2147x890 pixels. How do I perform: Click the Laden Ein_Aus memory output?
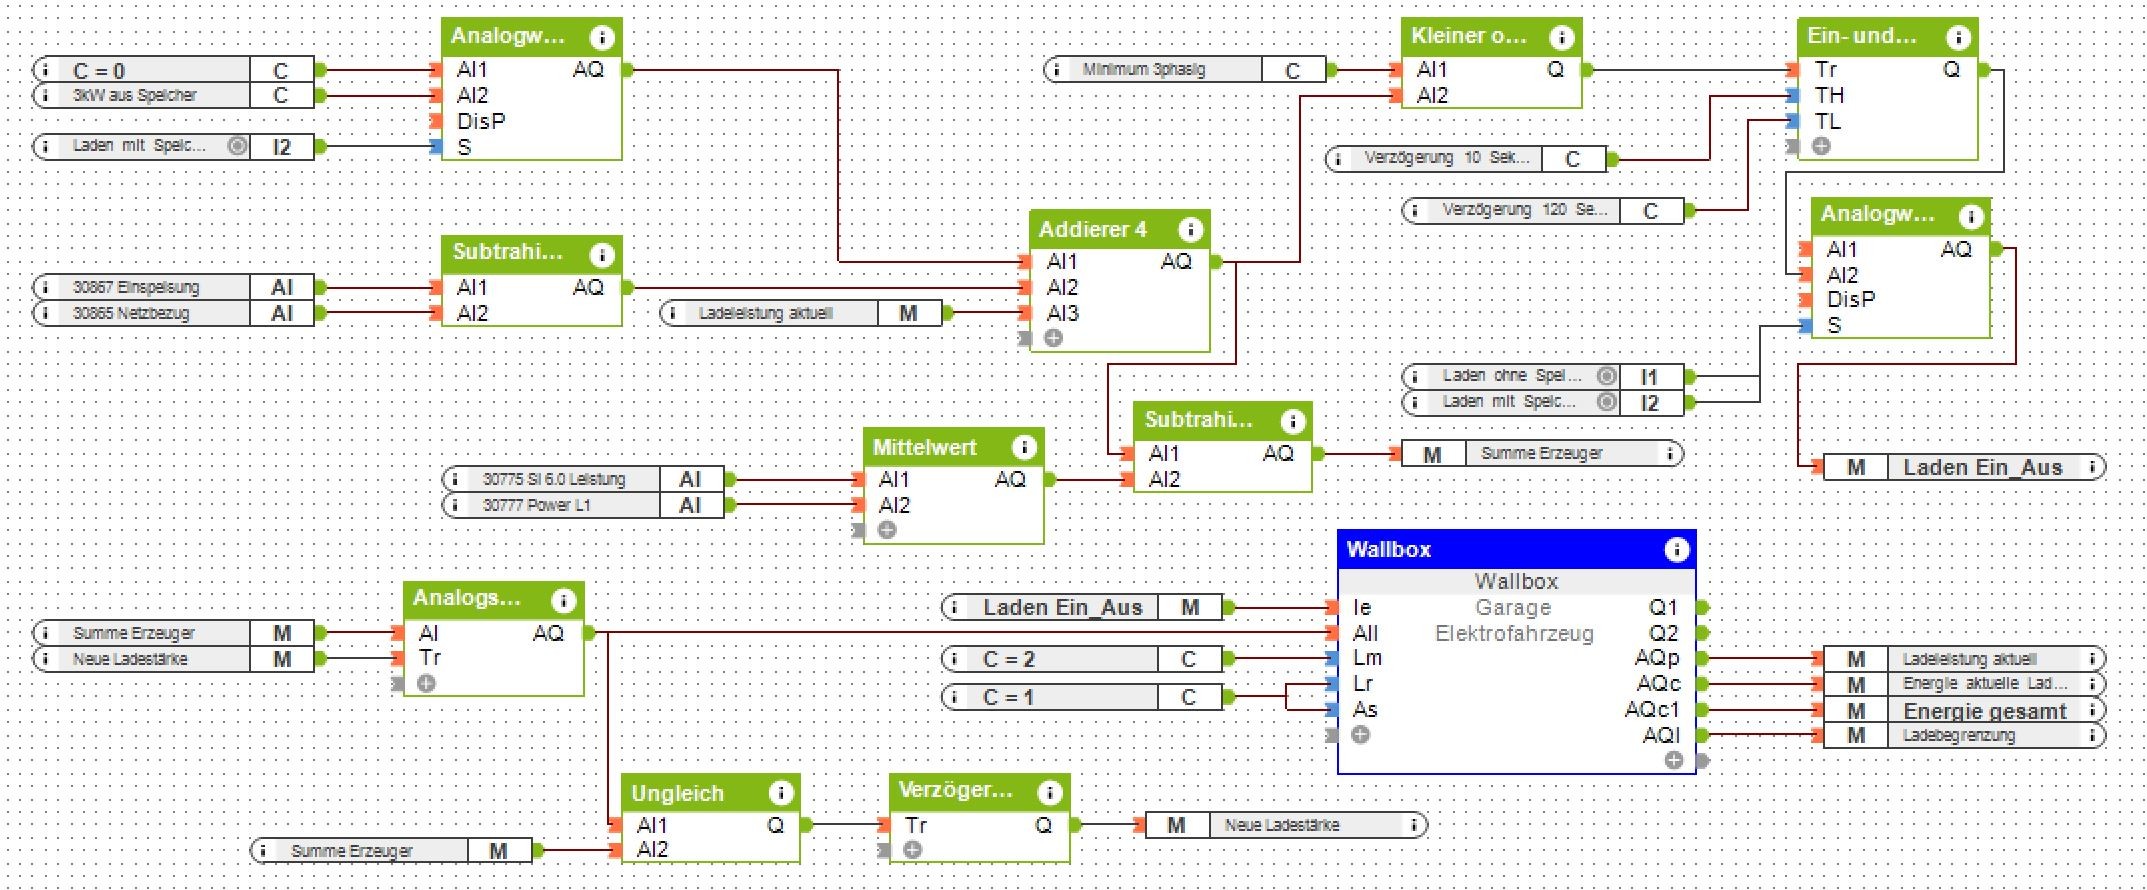click(x=1964, y=467)
